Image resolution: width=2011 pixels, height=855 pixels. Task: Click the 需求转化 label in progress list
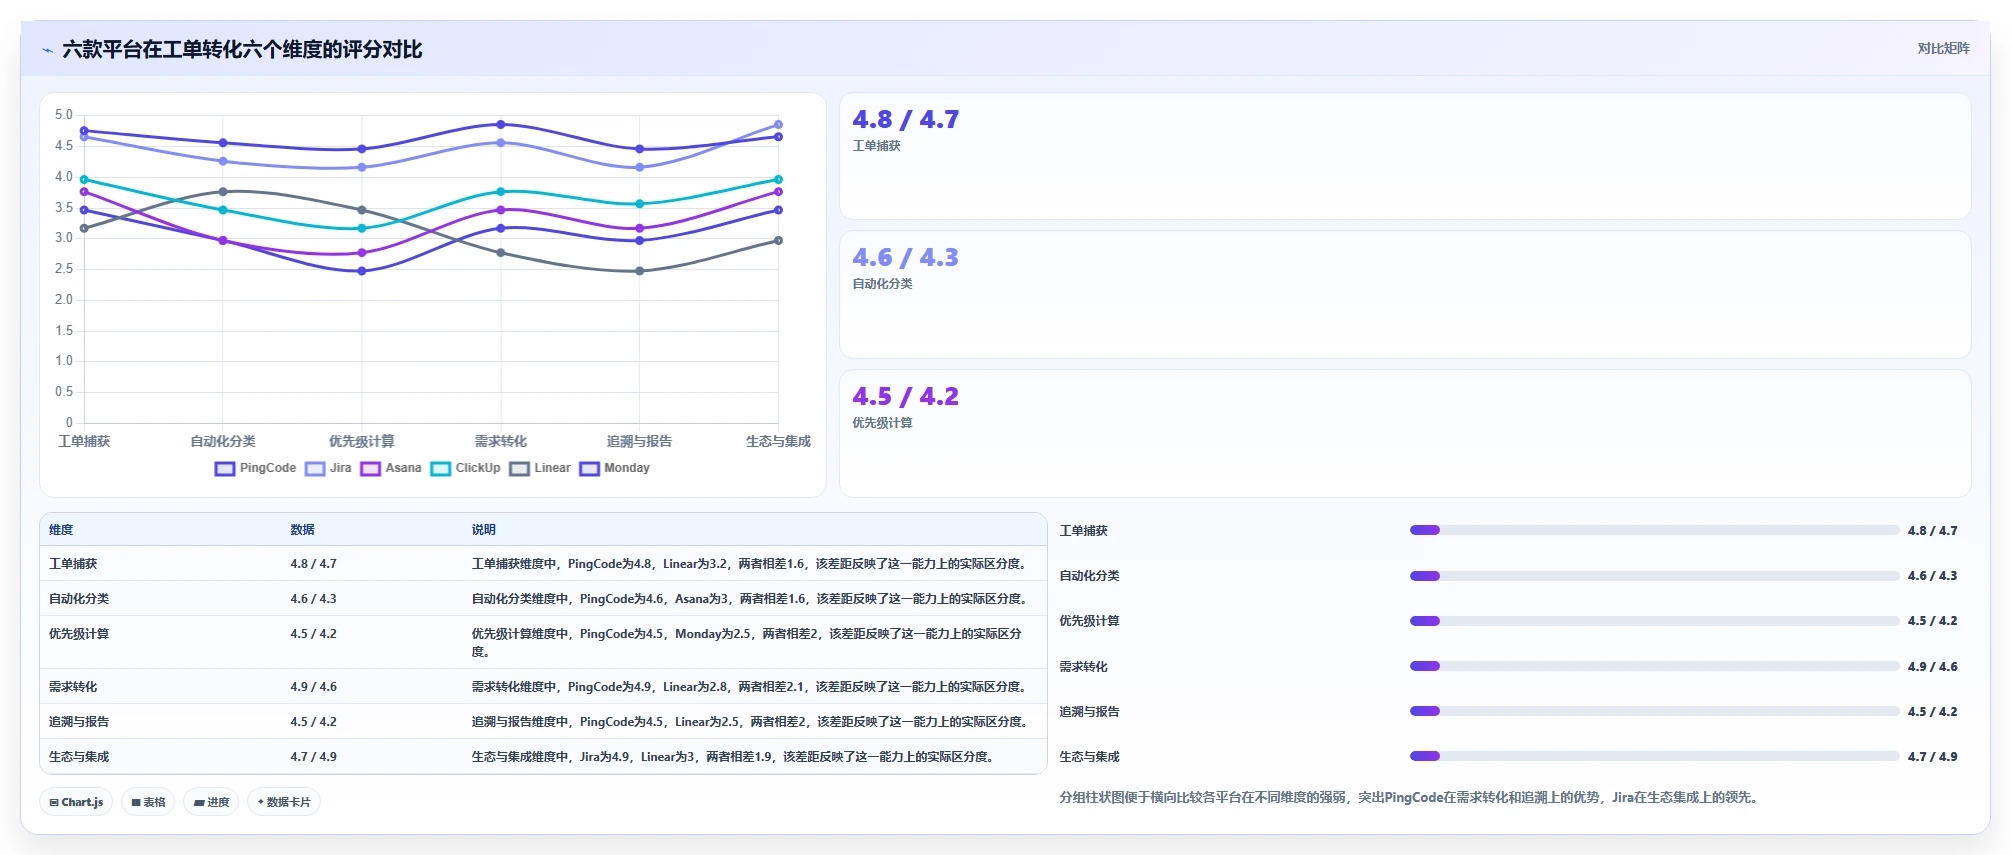coord(1084,667)
